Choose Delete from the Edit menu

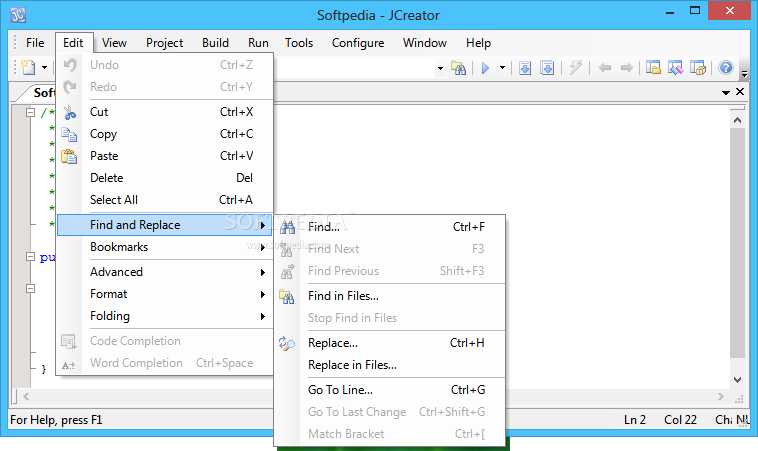point(165,178)
